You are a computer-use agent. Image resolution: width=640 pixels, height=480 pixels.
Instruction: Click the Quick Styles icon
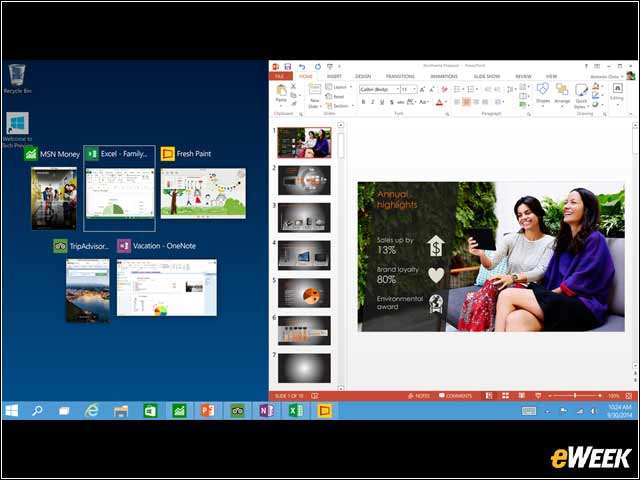[581, 90]
